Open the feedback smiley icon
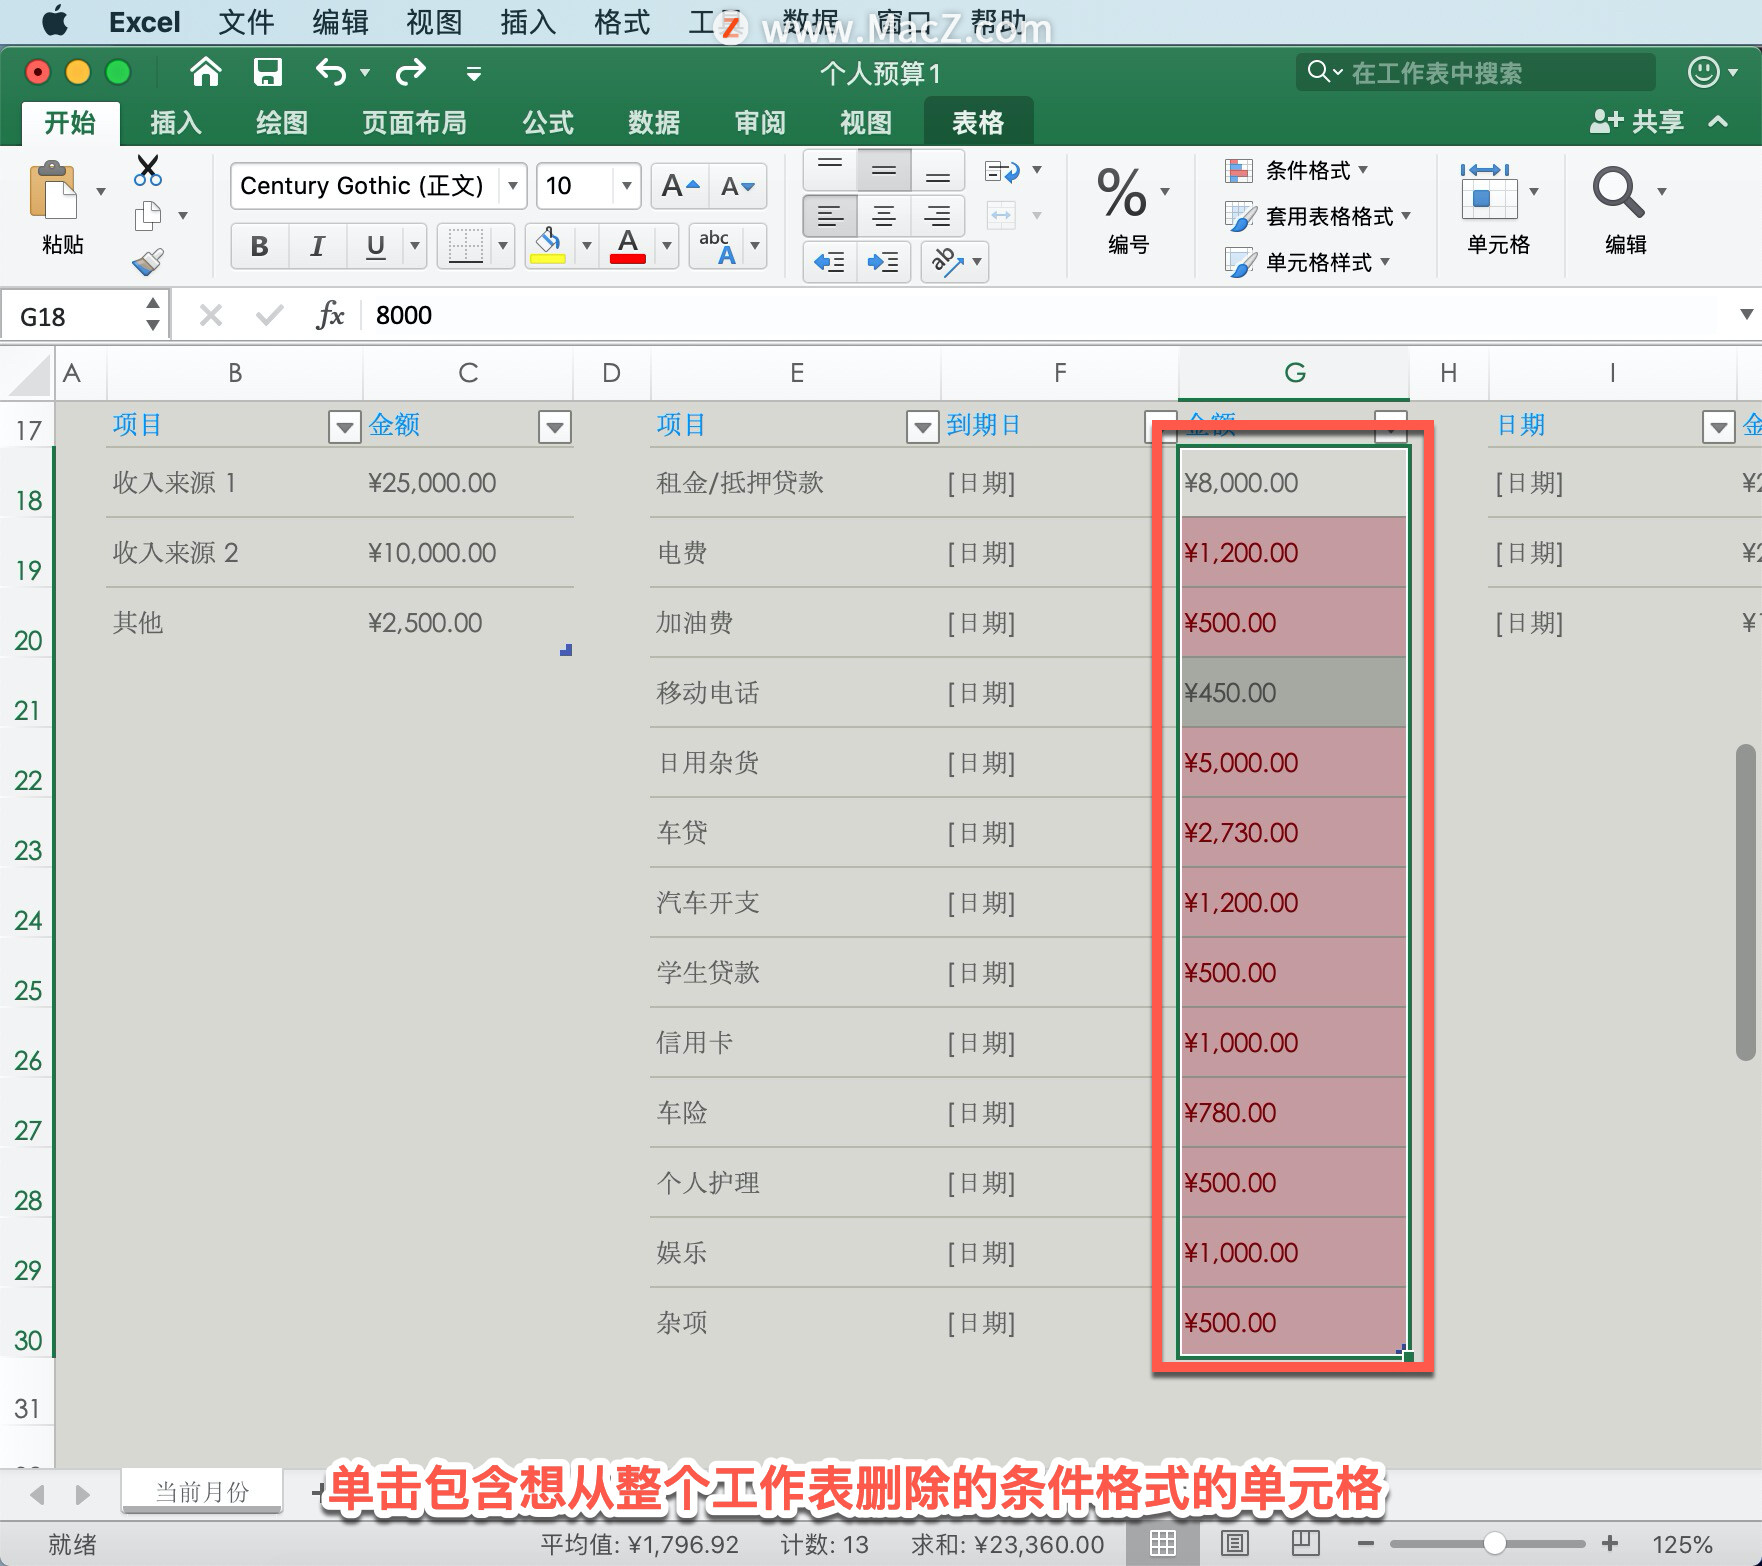The height and width of the screenshot is (1566, 1762). click(x=1703, y=72)
